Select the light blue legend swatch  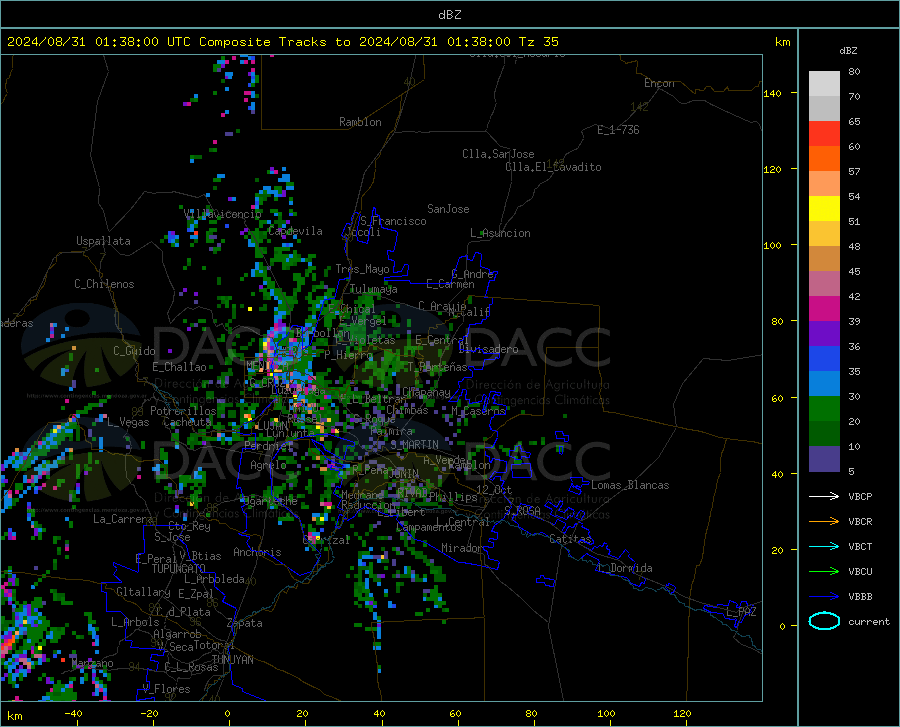pyautogui.click(x=824, y=384)
